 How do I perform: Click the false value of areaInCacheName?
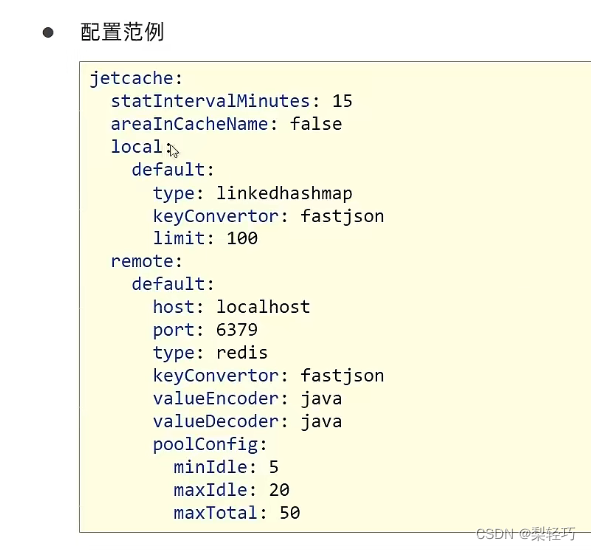[x=316, y=124]
